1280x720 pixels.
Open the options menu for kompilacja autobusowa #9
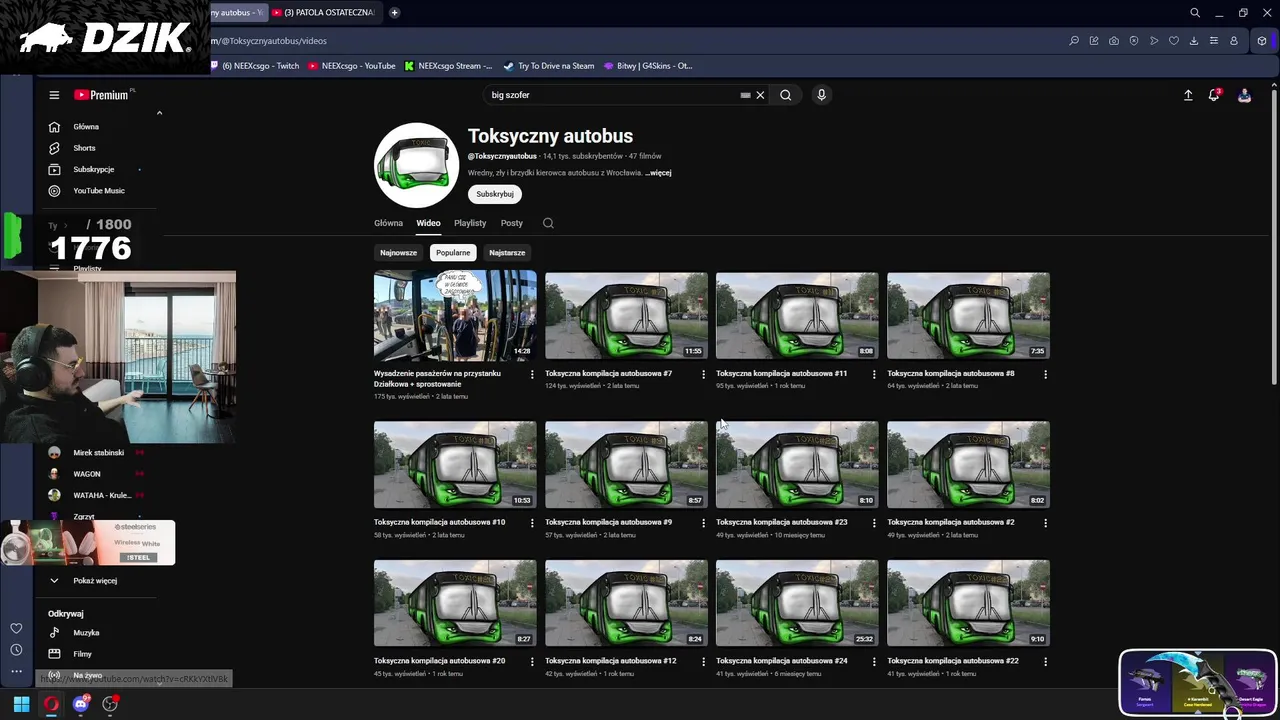703,522
